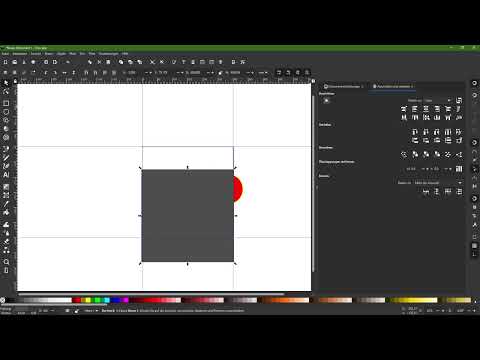This screenshot has height=360, width=480.
Task: Click the zoom percentage field in status bar
Action: (431, 311)
